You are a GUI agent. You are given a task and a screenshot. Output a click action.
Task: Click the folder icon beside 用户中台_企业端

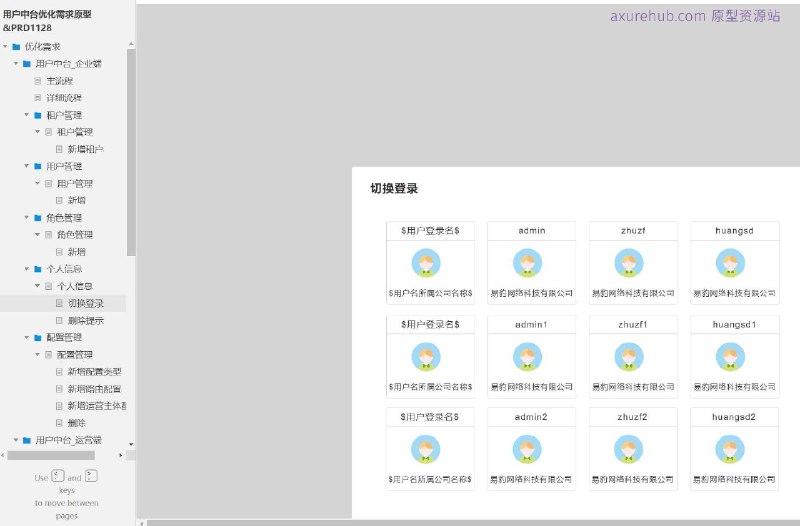coord(27,64)
